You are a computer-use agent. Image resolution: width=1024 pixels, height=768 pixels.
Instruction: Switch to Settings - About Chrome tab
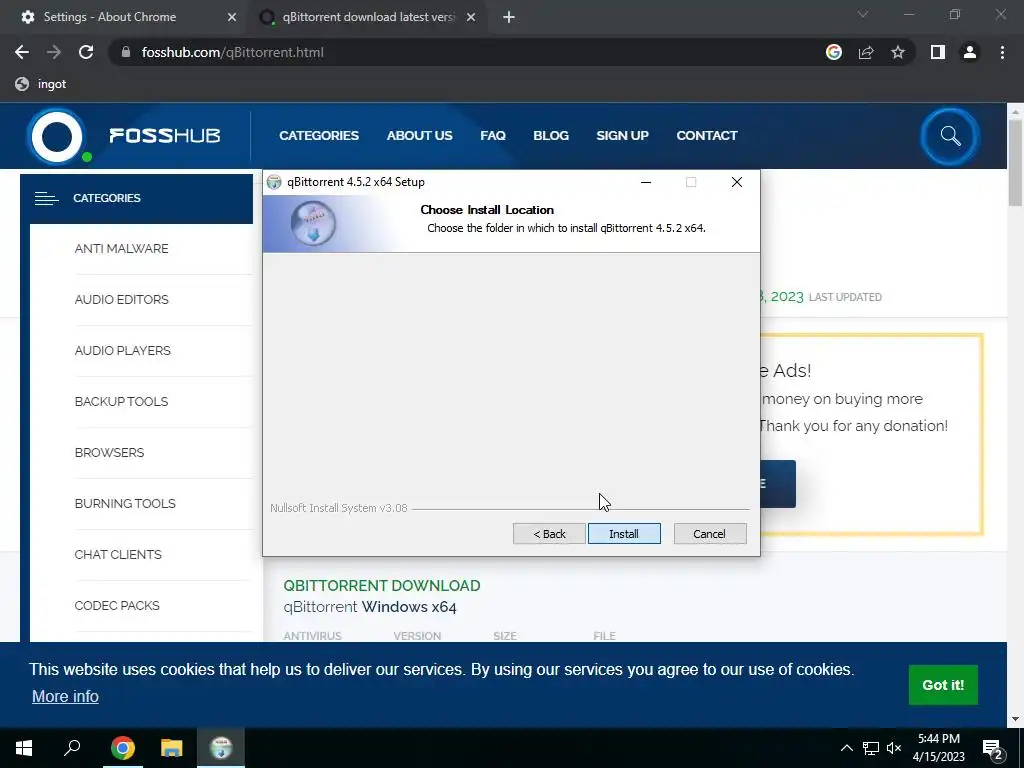[x=124, y=17]
